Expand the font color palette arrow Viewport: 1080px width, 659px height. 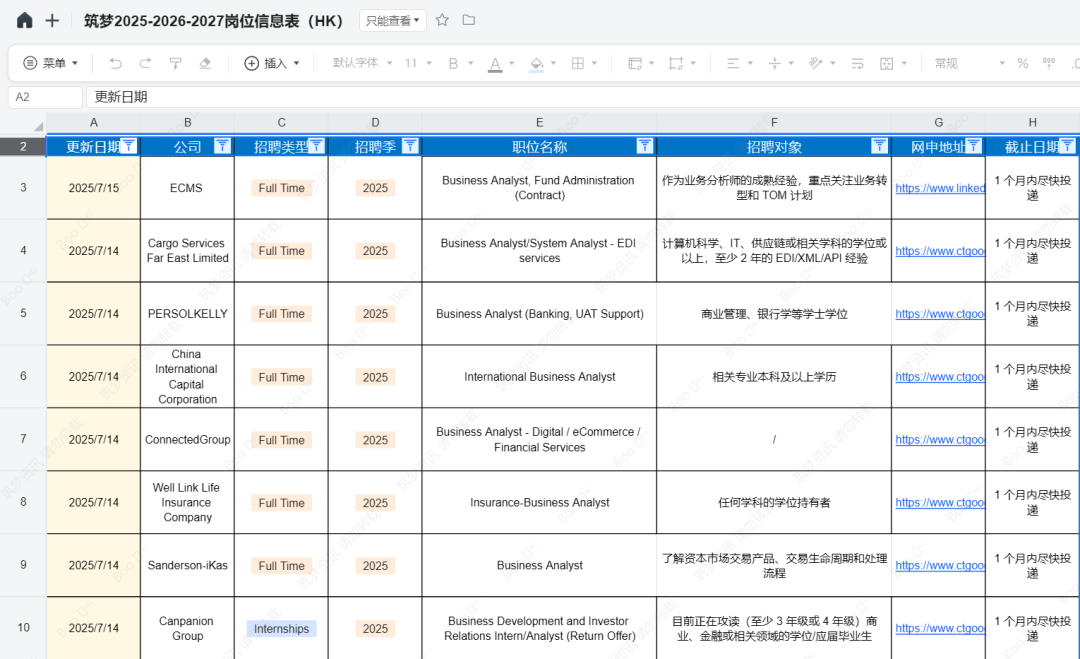pos(512,63)
